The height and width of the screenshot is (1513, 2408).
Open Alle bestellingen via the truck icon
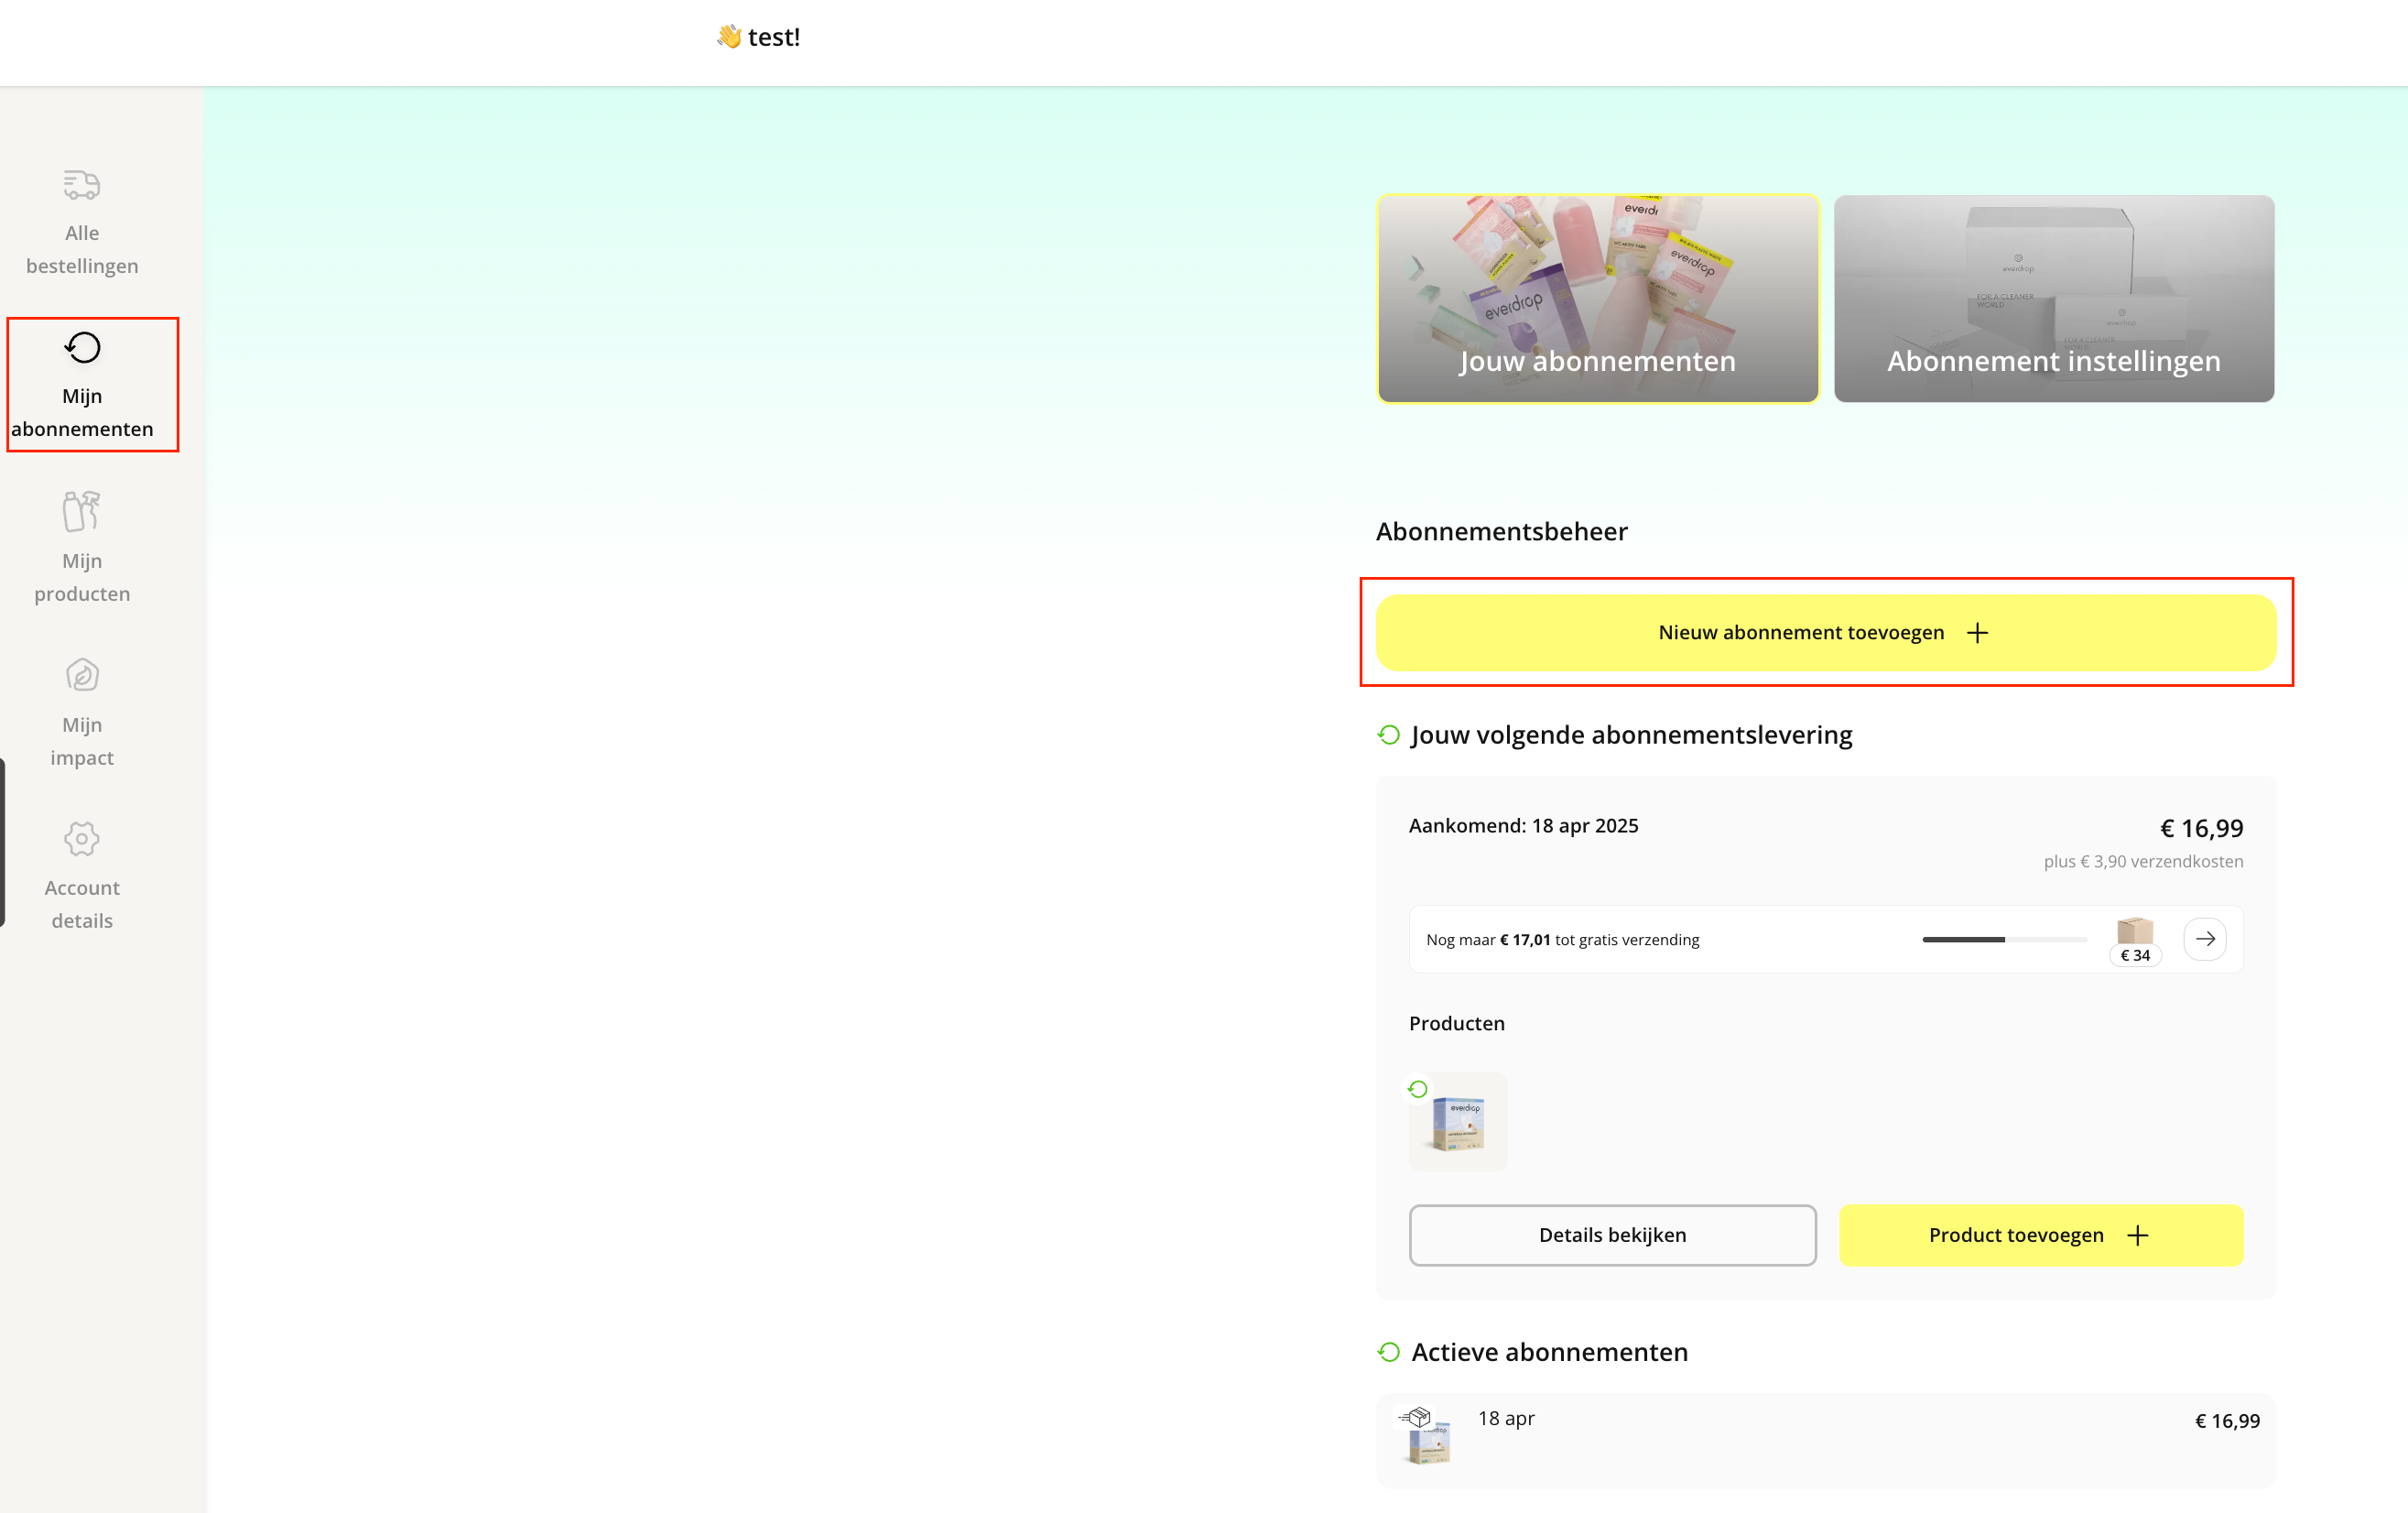(x=81, y=185)
